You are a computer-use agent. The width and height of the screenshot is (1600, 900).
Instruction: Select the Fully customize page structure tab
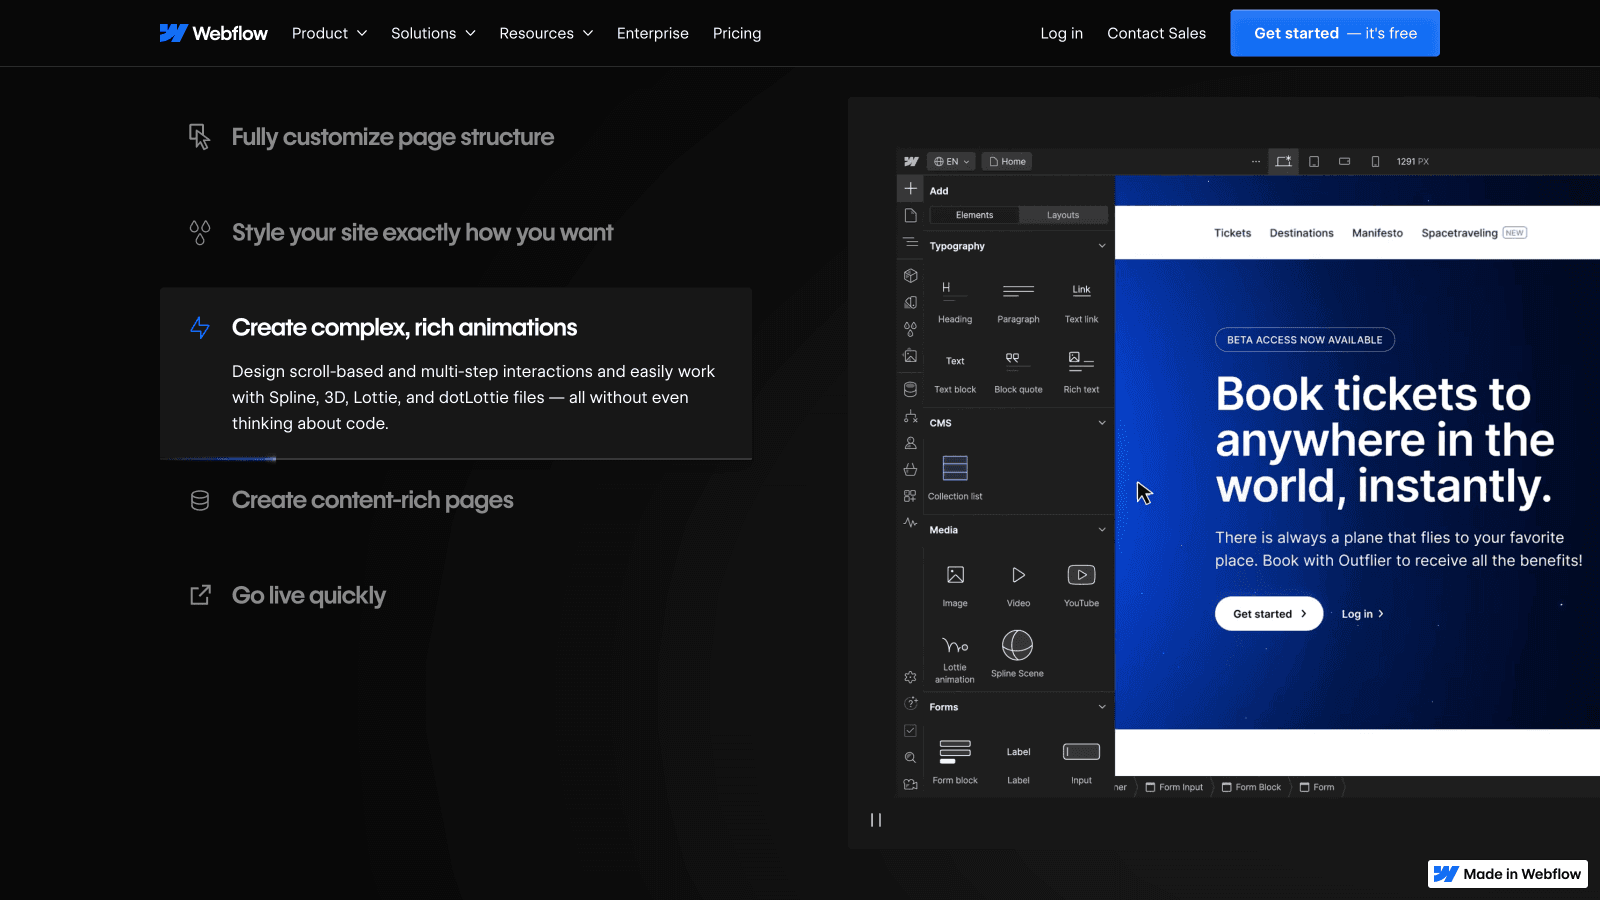pos(456,137)
